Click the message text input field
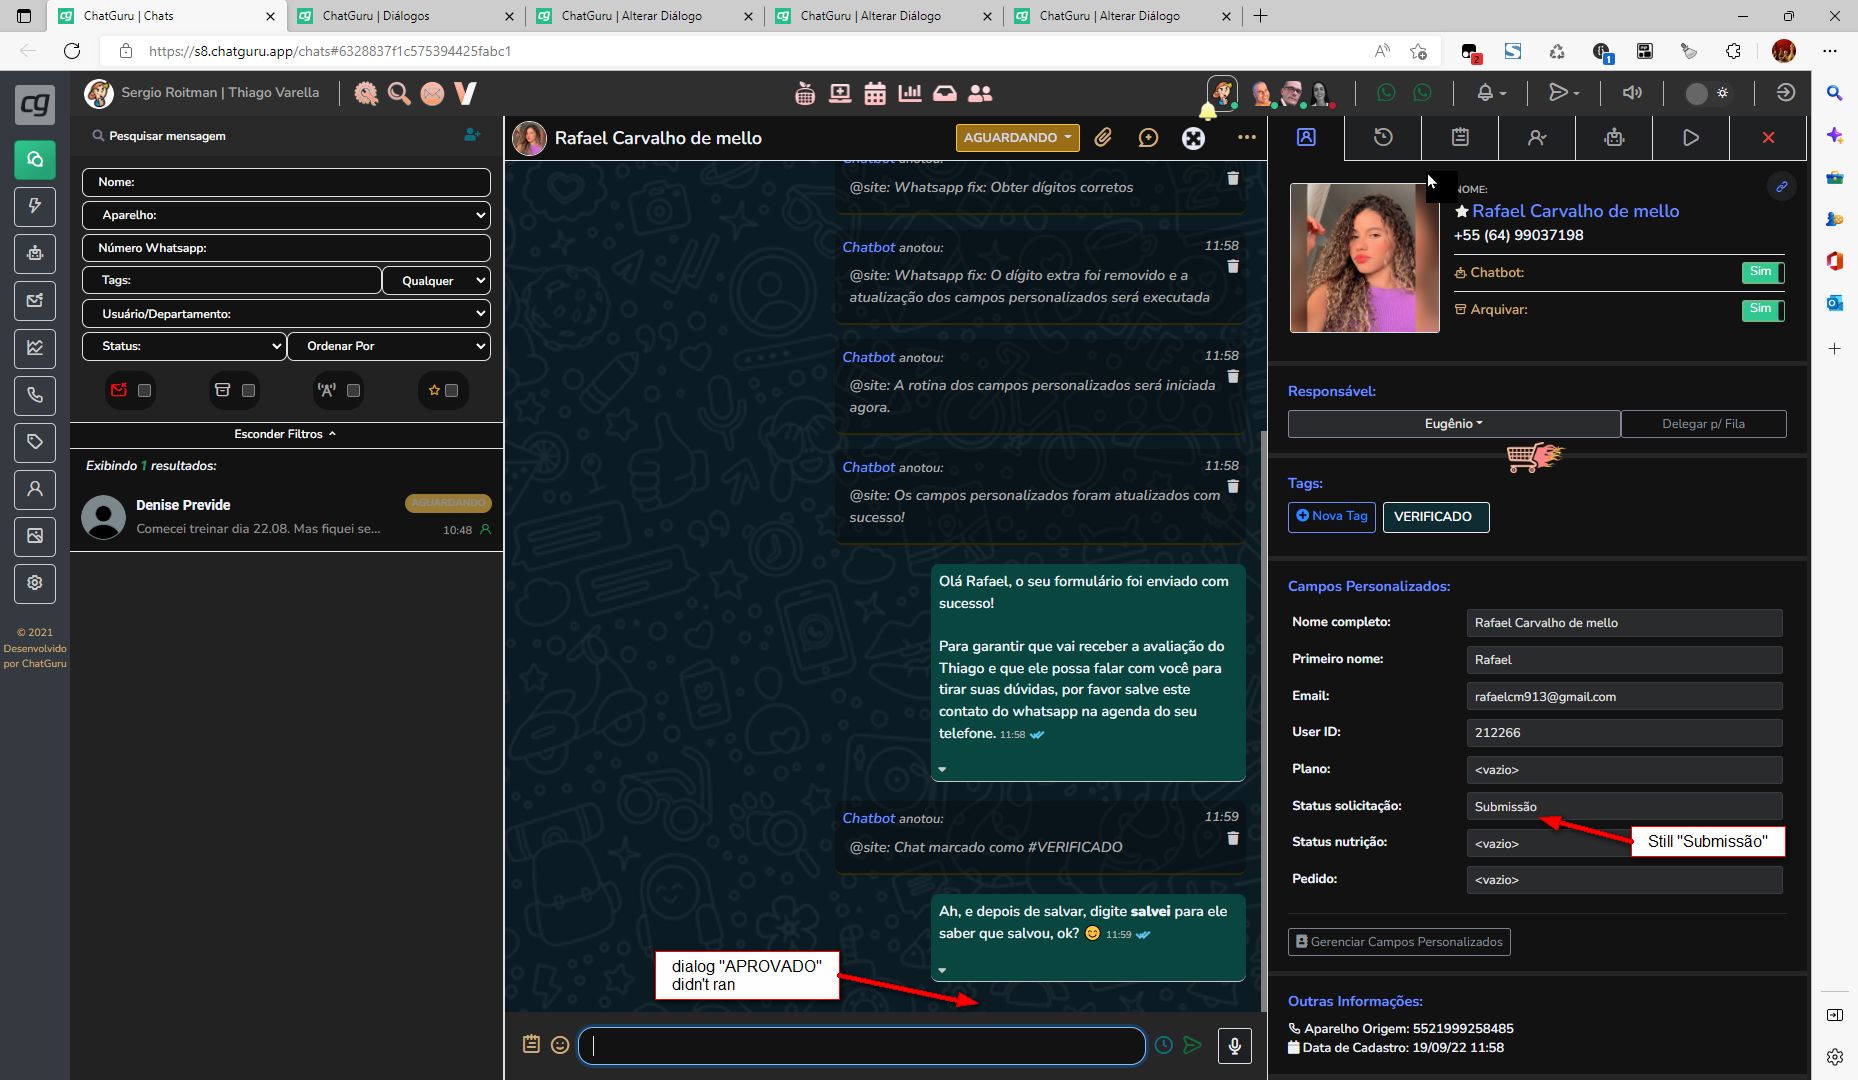This screenshot has height=1080, width=1858. [x=861, y=1045]
